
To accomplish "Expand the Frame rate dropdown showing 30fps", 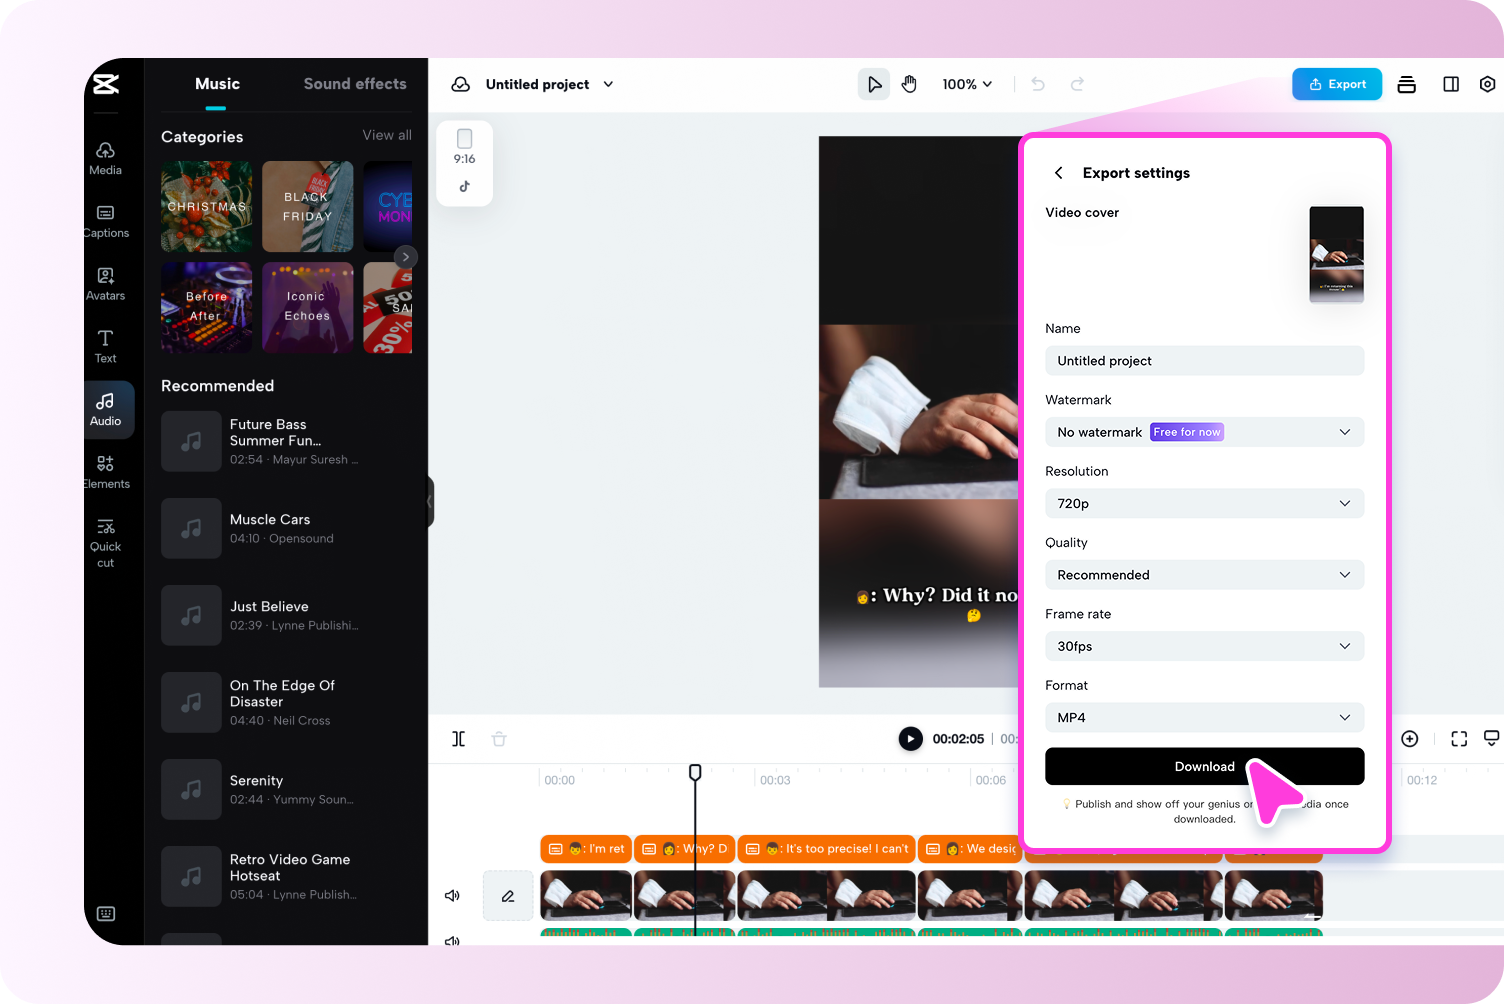I will pos(1204,646).
